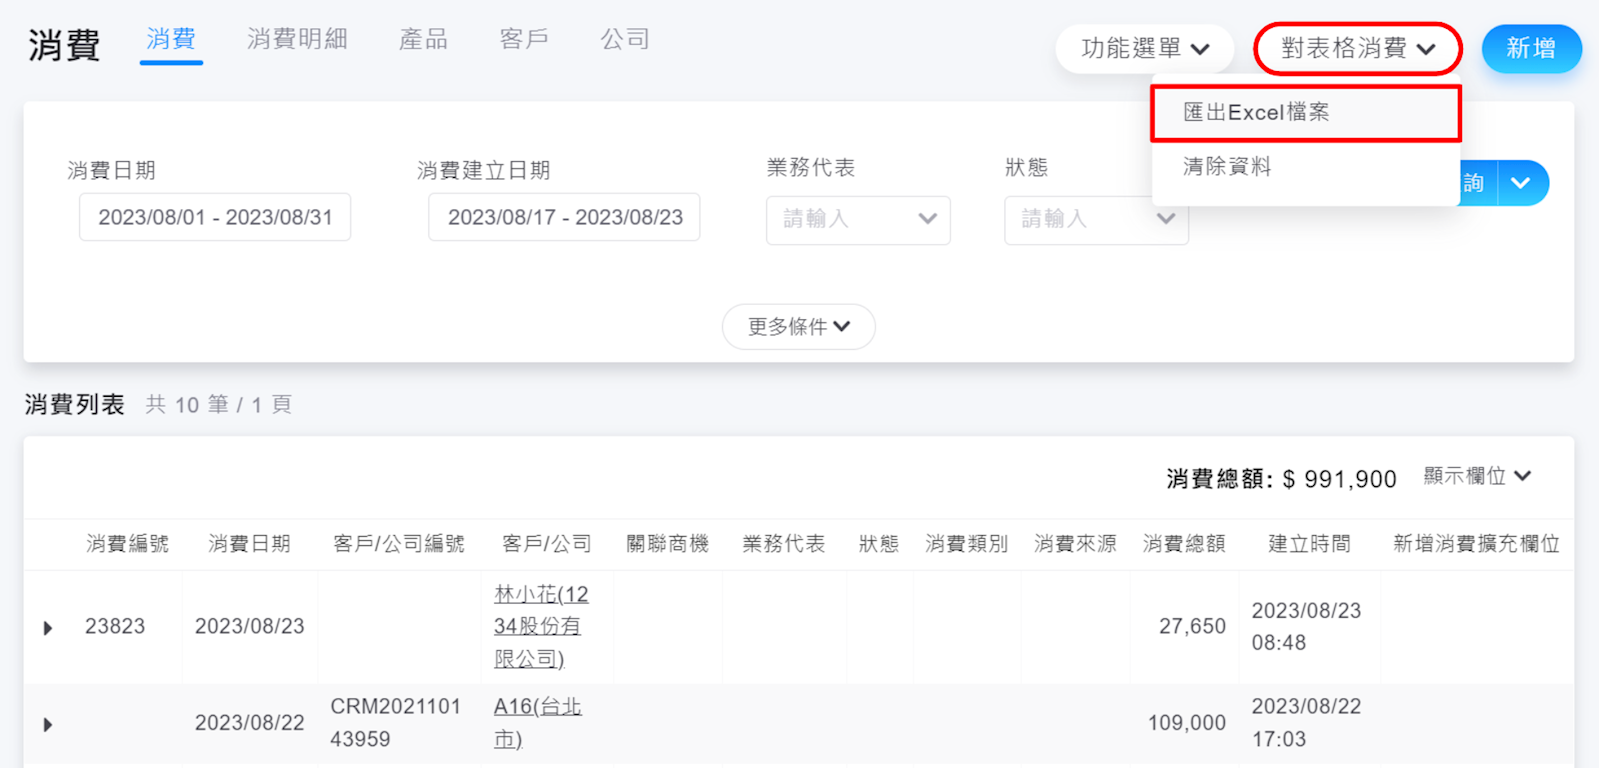This screenshot has height=768, width=1599.
Task: Open the 功能選單 dropdown
Action: click(x=1144, y=48)
